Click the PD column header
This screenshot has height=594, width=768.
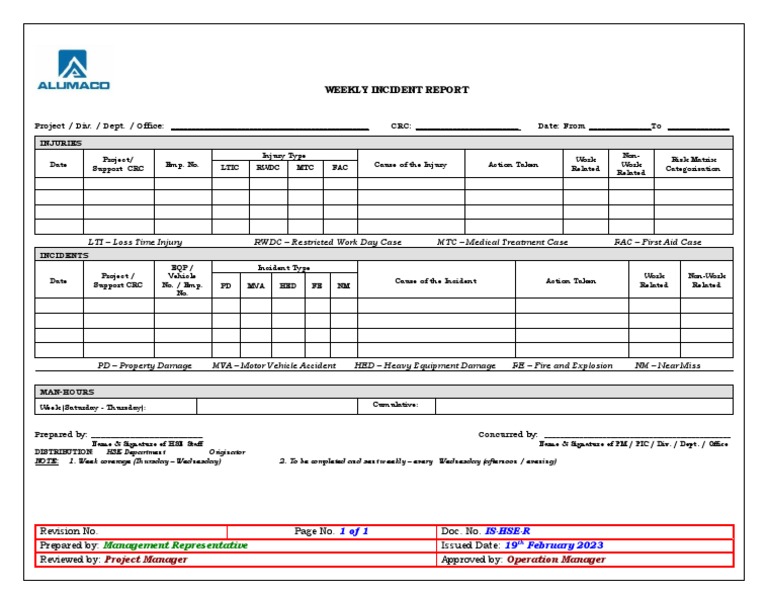[226, 285]
